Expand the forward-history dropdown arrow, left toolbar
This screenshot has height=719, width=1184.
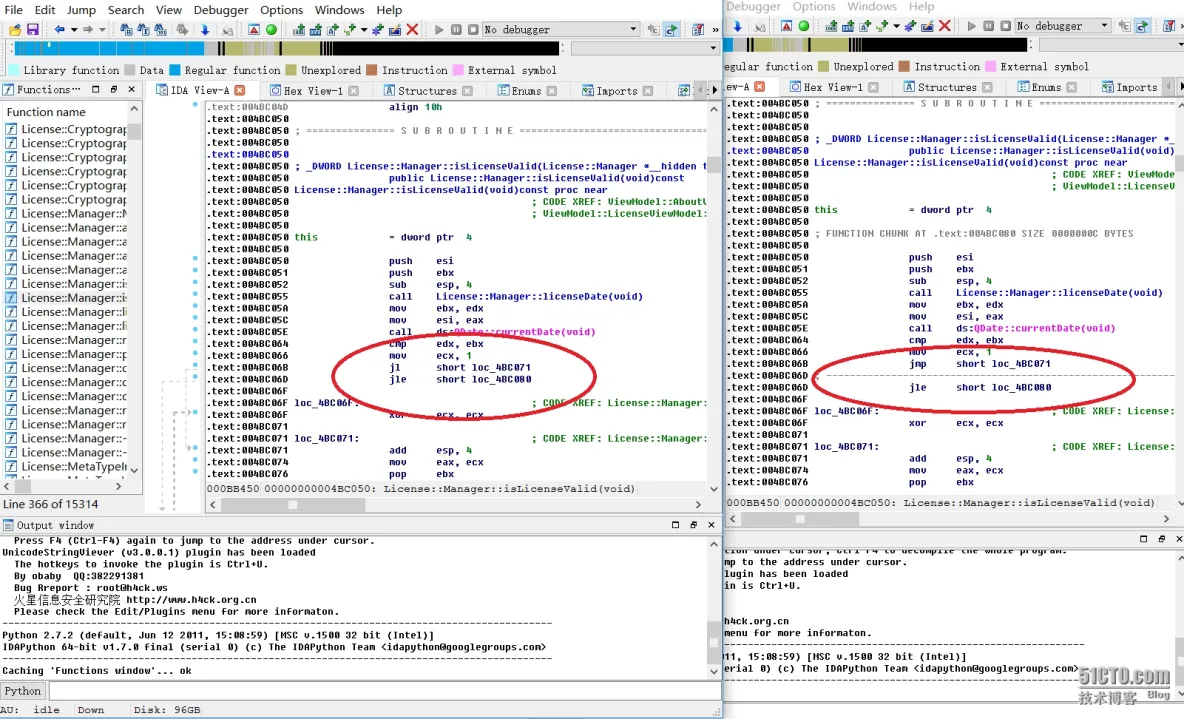(102, 29)
